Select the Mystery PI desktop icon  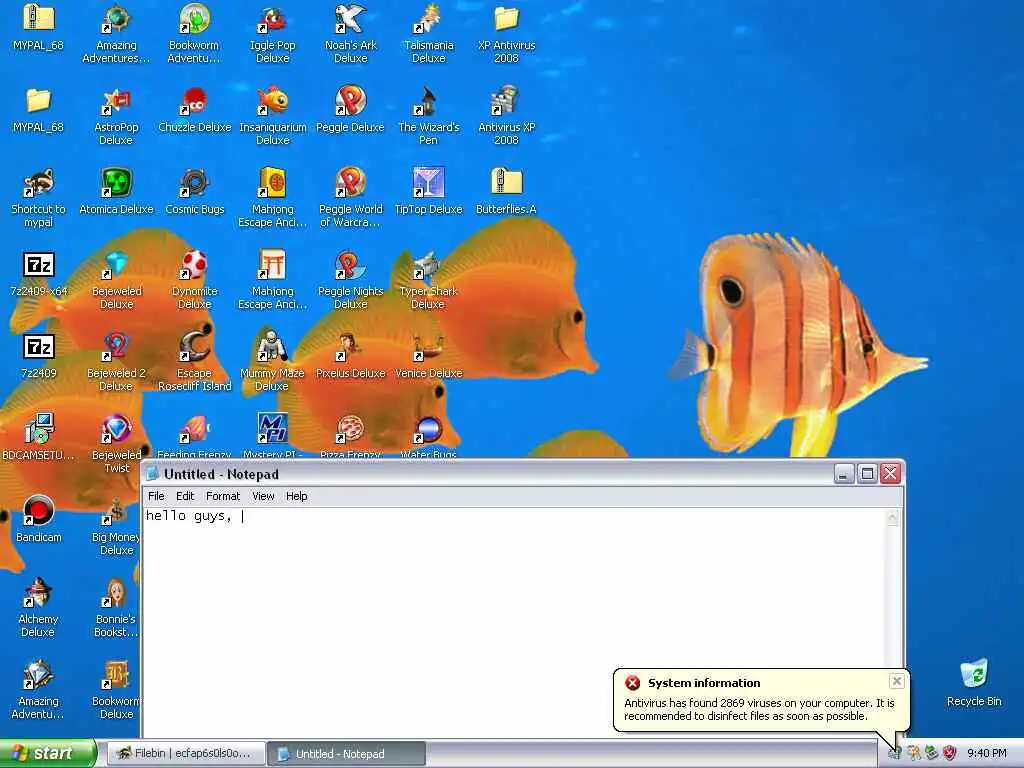tap(272, 436)
